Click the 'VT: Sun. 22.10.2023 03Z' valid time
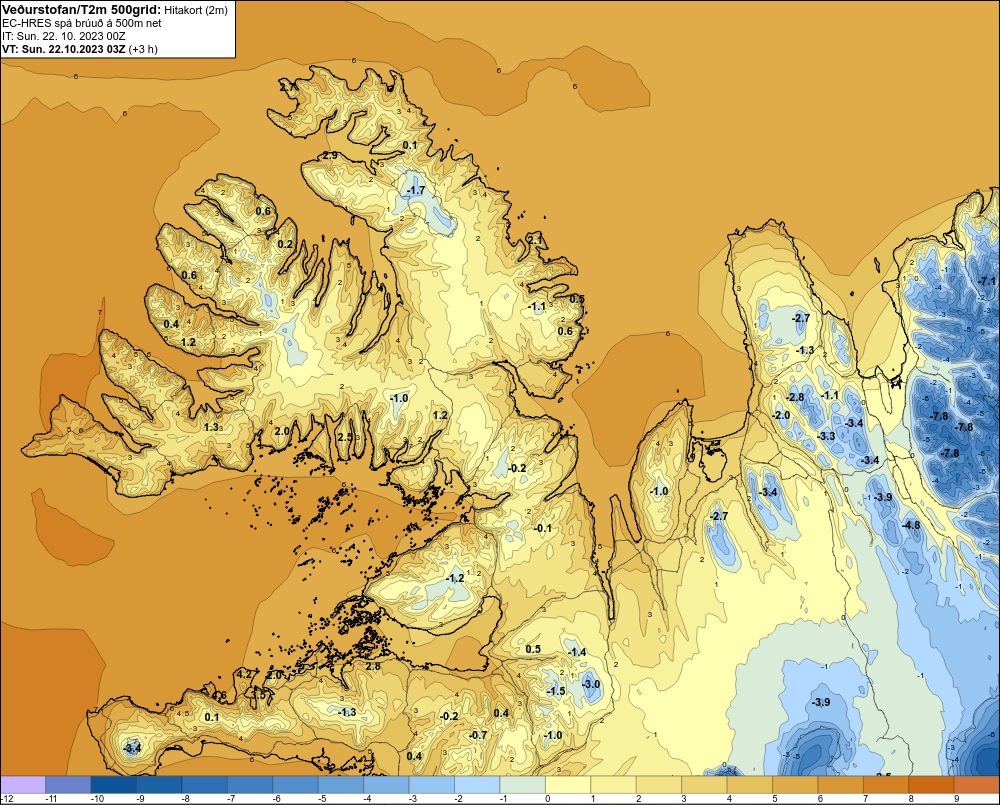1000x805 pixels. (x=64, y=49)
